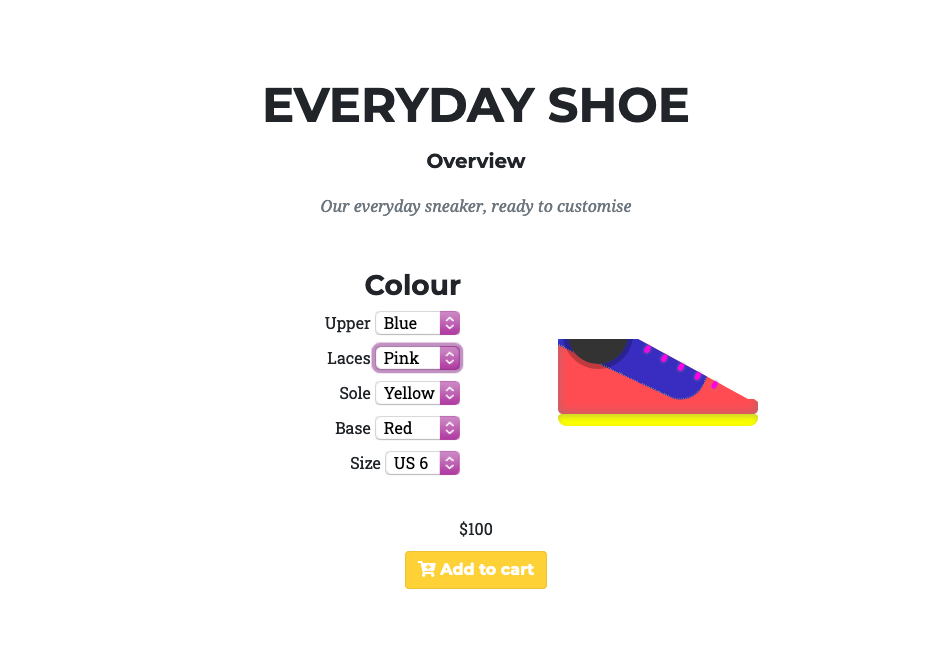Screen dimensions: 950x651
Task: Click the Colour section heading
Action: (413, 285)
